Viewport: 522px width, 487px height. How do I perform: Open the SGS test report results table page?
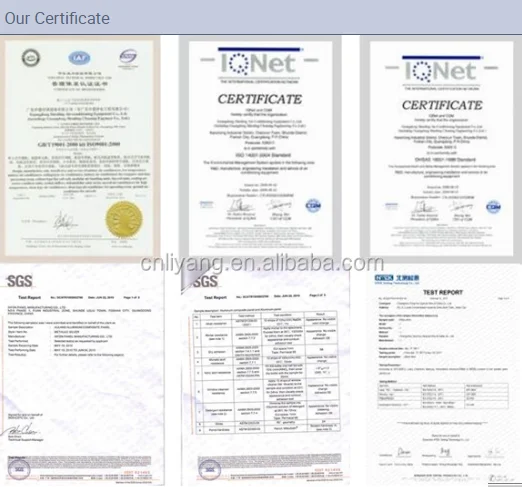(265, 374)
